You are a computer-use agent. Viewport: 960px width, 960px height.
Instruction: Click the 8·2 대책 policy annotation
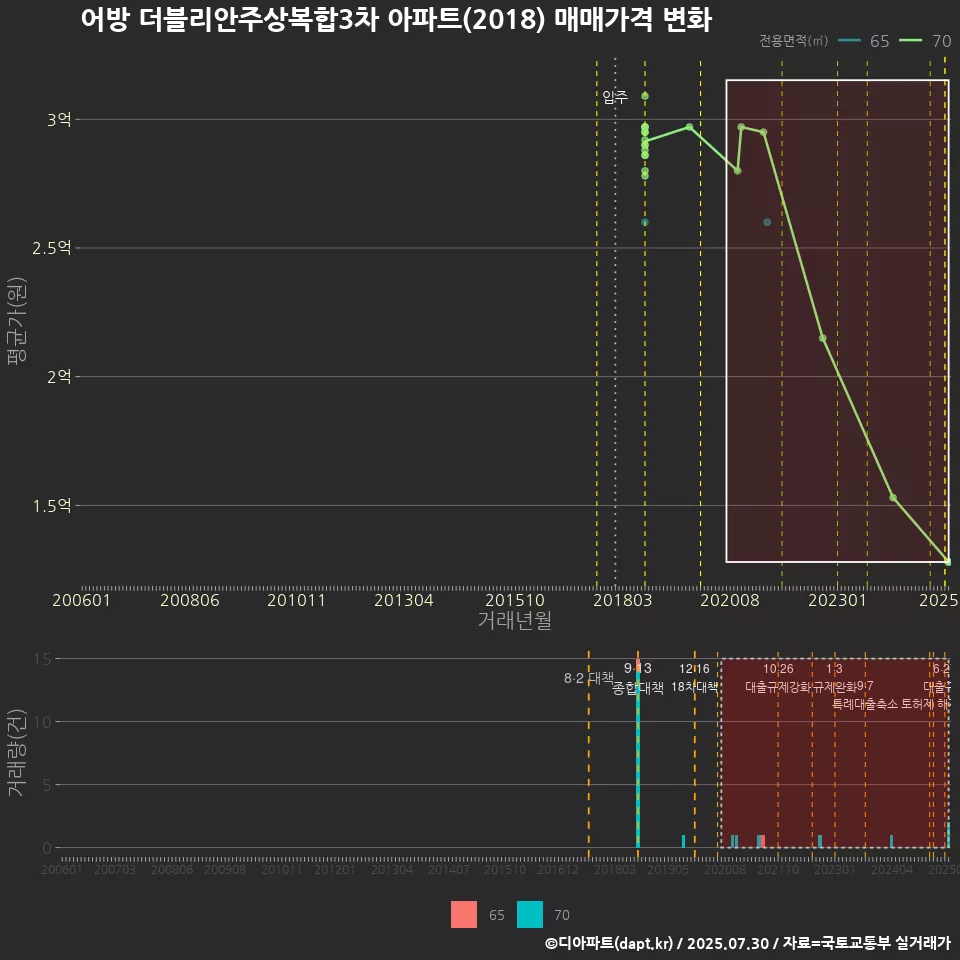coord(588,678)
